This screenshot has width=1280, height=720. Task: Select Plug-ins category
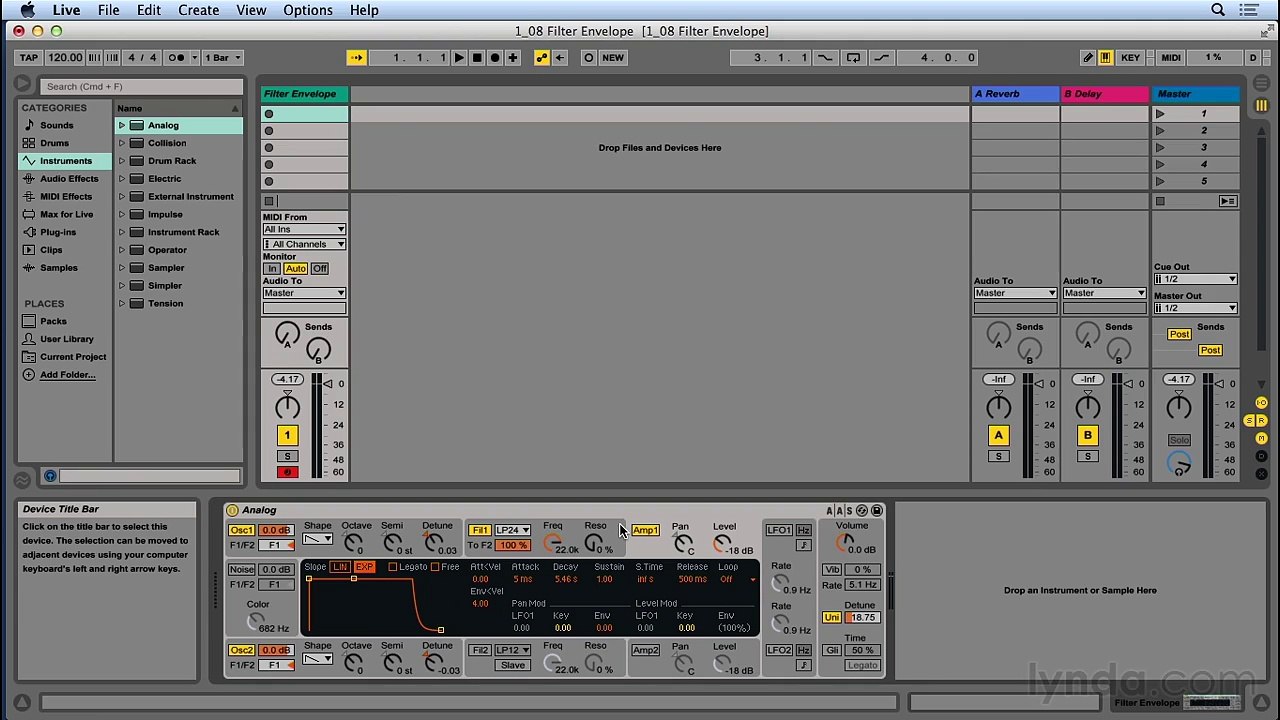click(58, 232)
